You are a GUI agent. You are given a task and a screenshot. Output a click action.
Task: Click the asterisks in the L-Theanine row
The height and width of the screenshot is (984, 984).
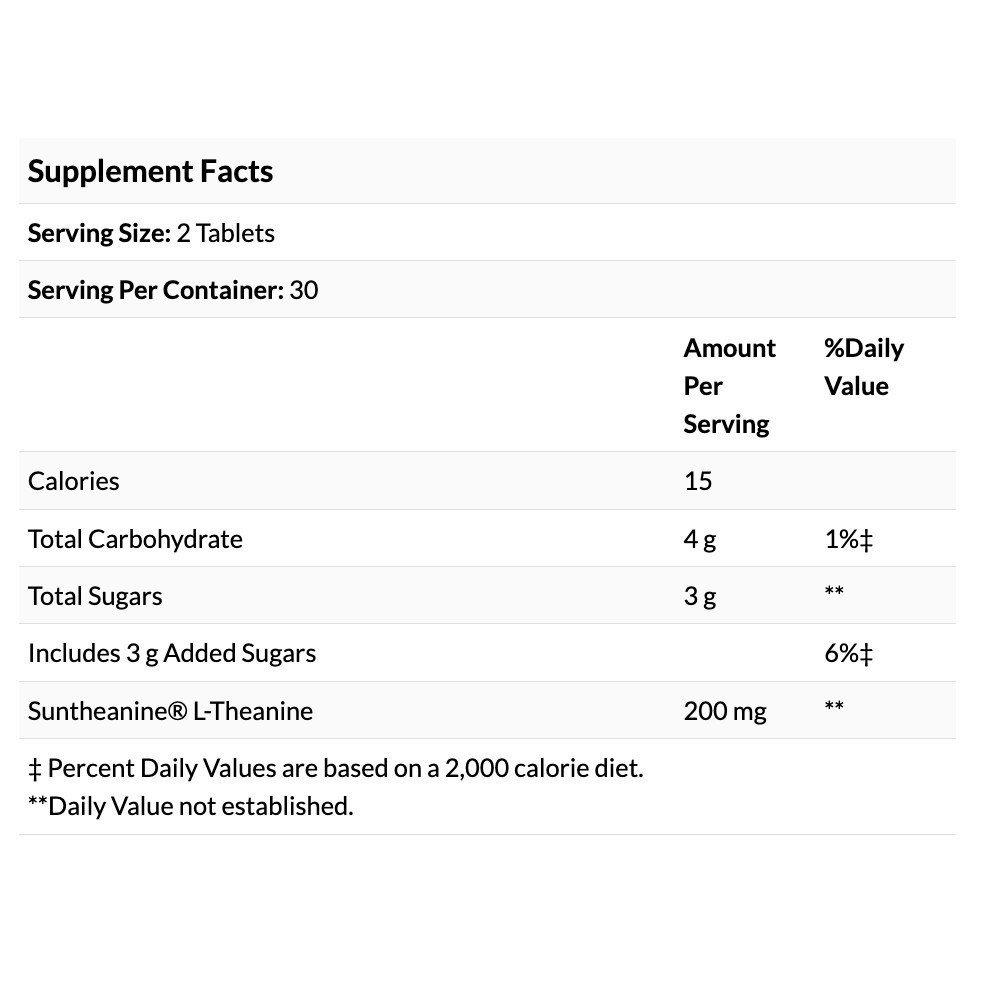[x=834, y=707]
